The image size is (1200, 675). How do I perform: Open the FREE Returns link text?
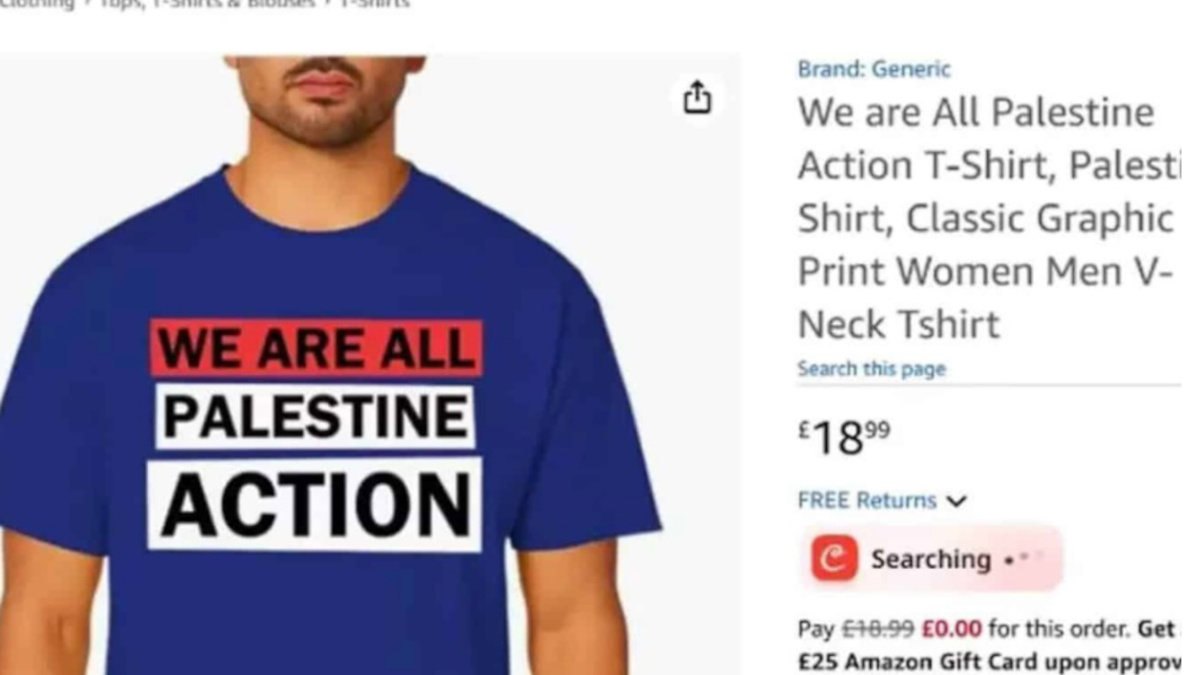pyautogui.click(x=867, y=500)
